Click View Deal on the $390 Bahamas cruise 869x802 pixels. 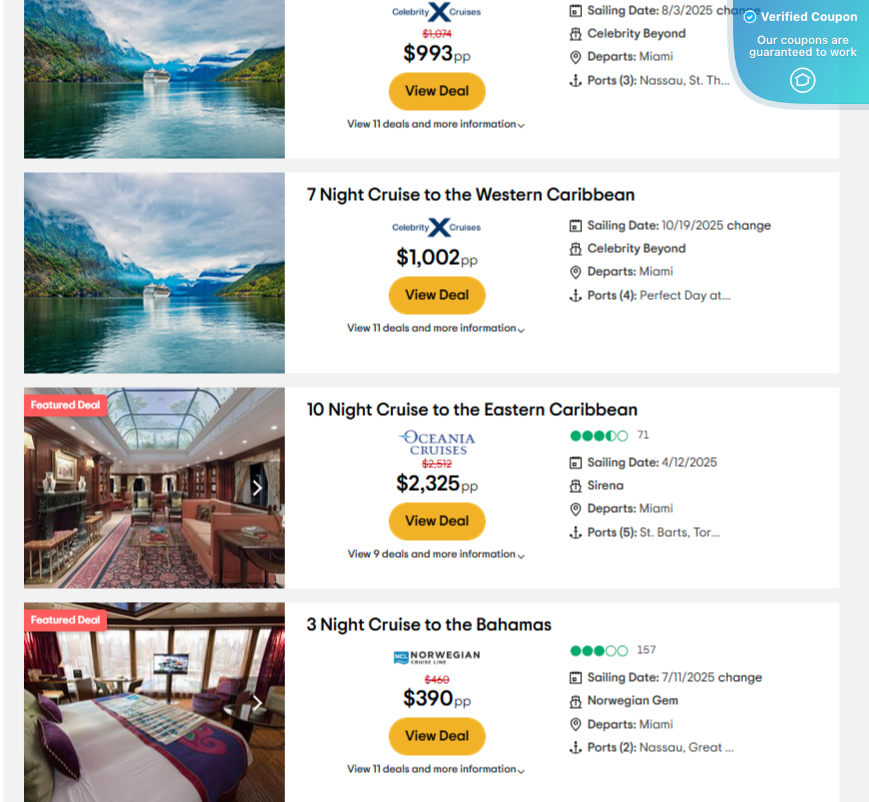[437, 735]
